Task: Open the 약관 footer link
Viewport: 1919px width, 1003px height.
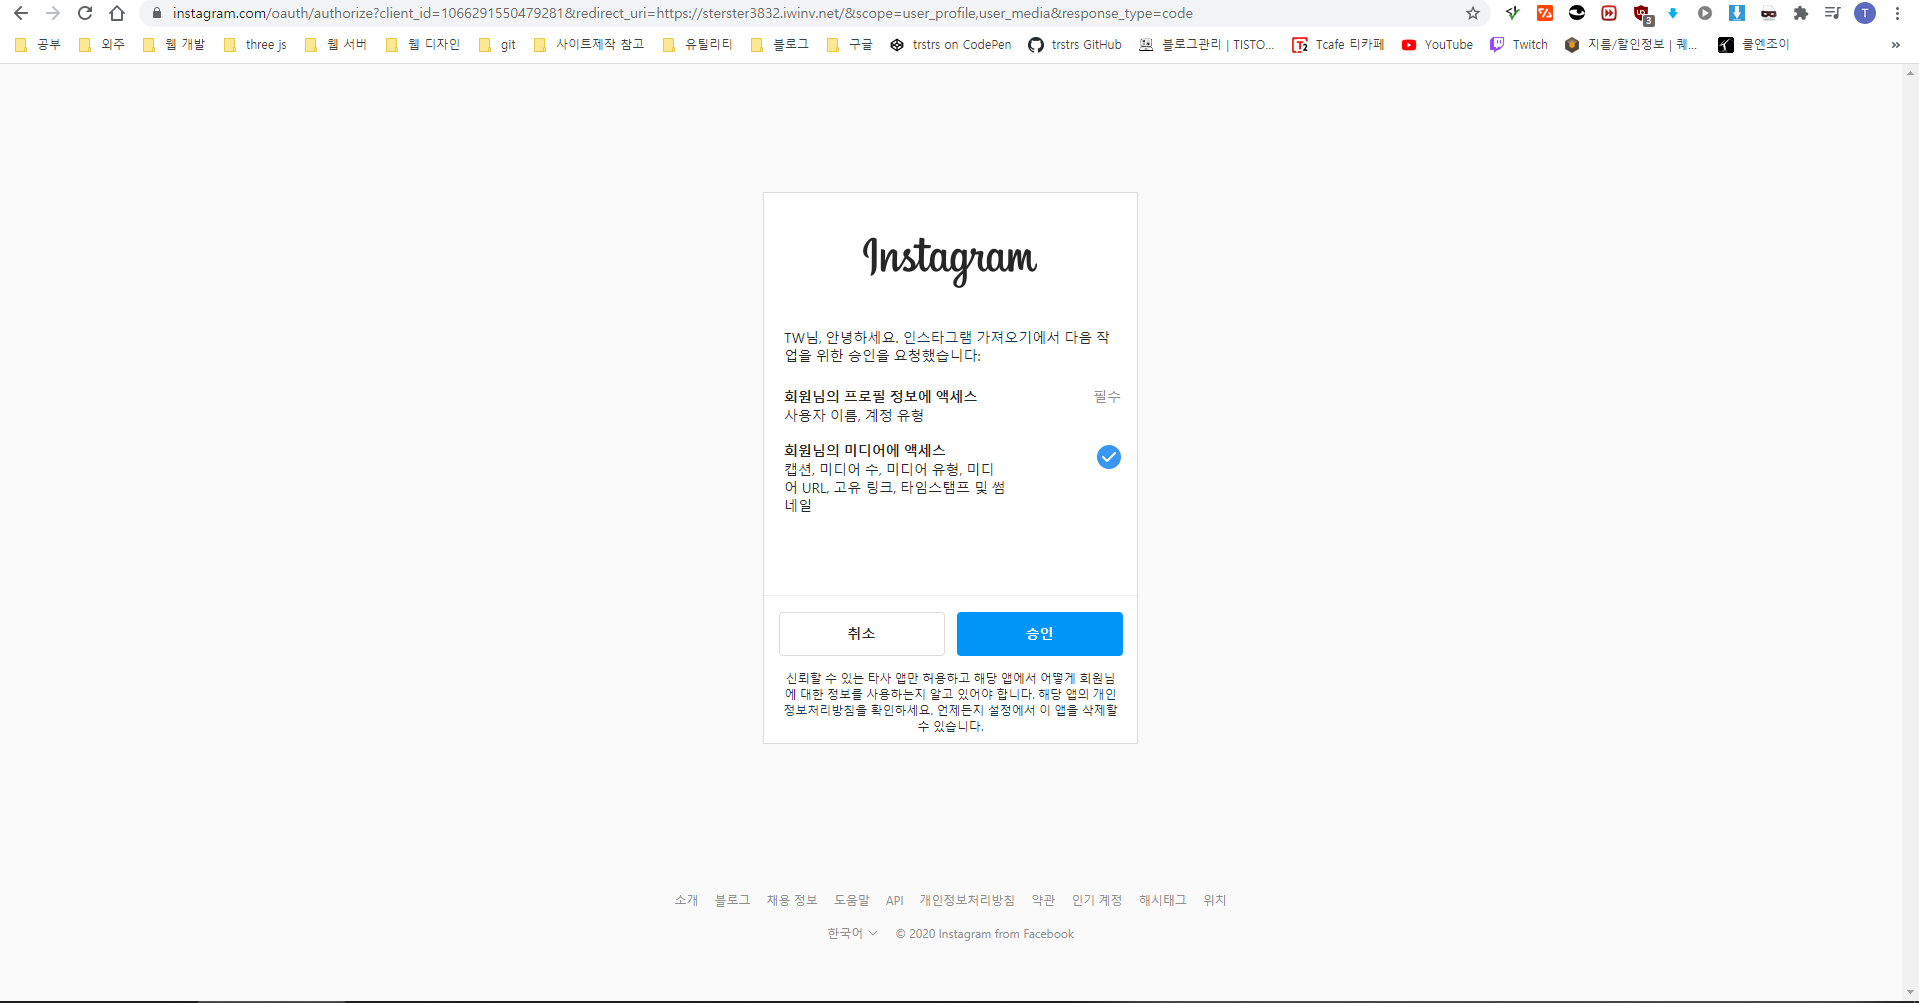Action: (x=1043, y=900)
